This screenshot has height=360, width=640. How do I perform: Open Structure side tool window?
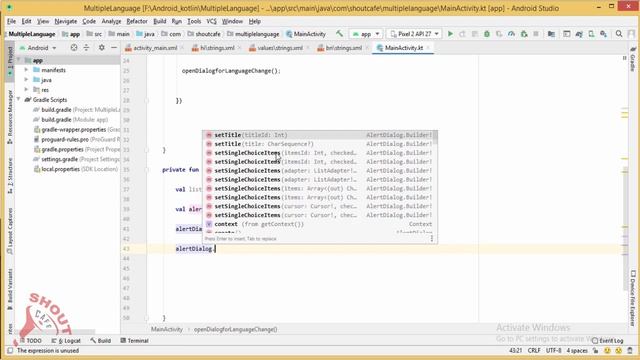point(10,176)
